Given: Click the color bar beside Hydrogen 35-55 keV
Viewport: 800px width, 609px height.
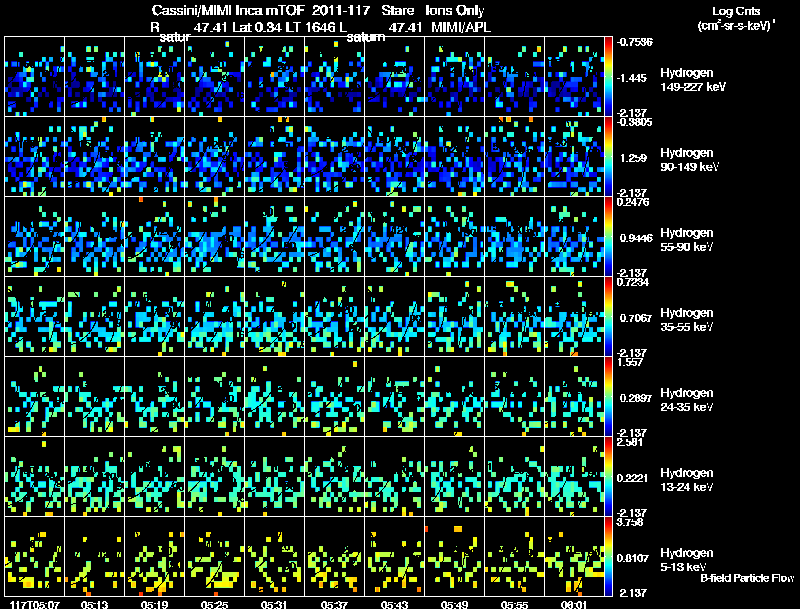Looking at the screenshot, I should pos(608,317).
